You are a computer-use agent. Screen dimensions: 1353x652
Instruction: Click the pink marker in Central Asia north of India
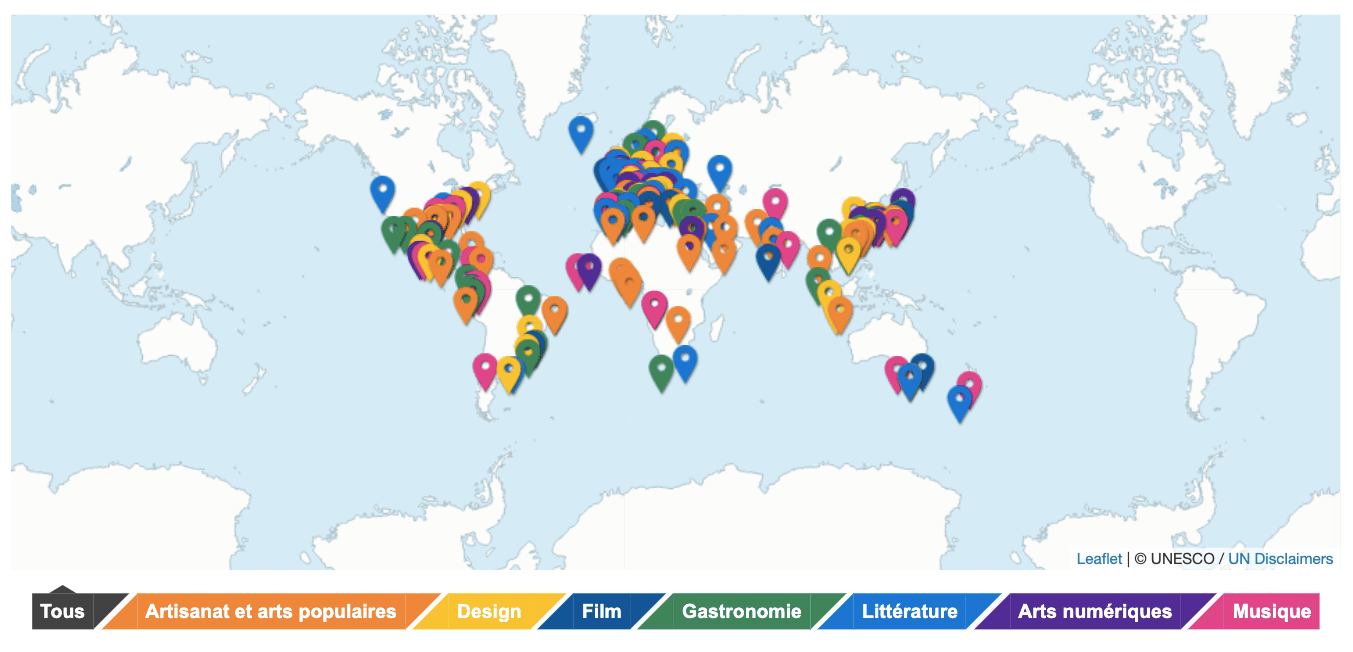(775, 206)
